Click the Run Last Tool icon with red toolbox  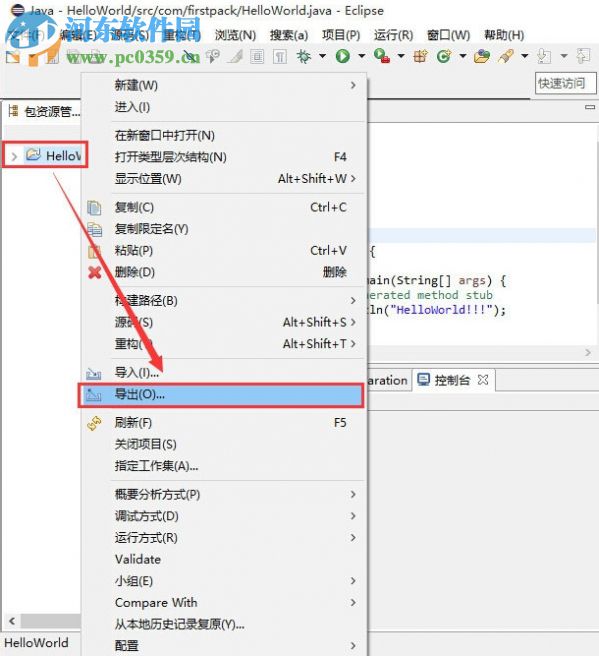[381, 56]
